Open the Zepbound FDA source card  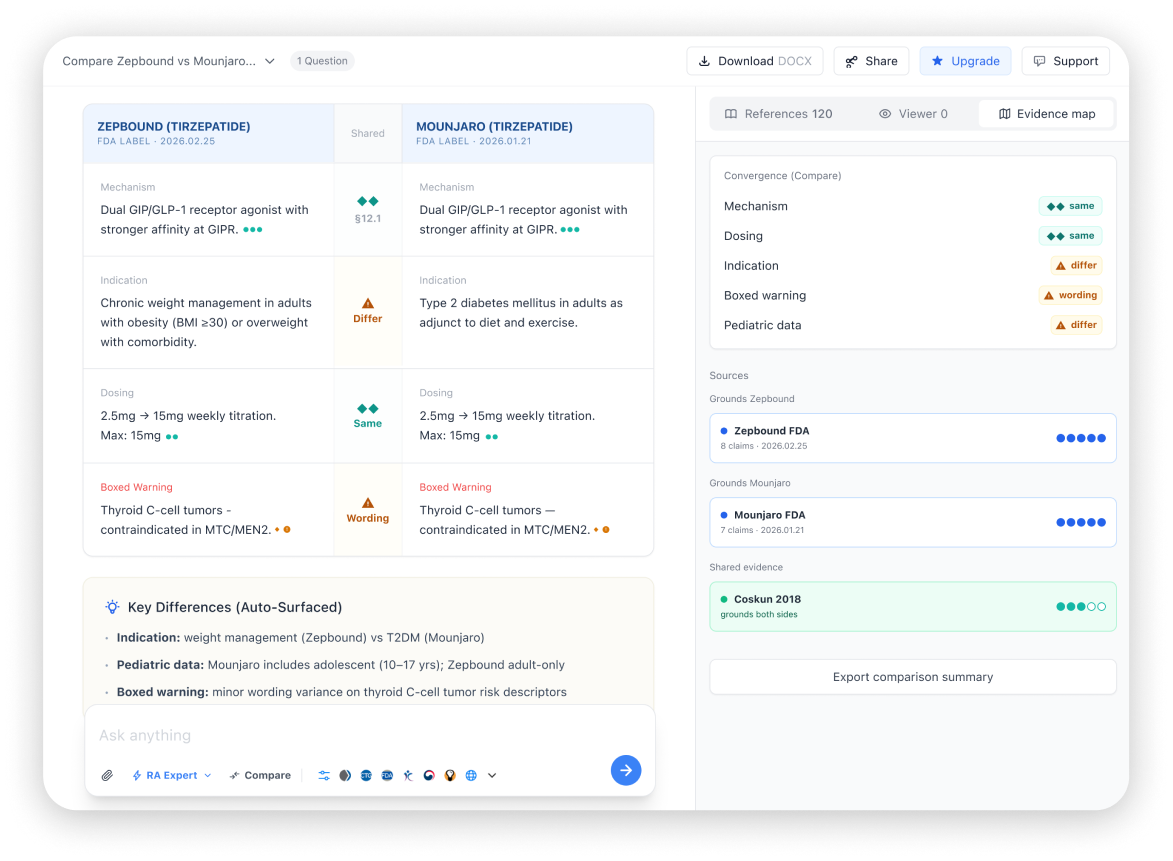pos(913,438)
